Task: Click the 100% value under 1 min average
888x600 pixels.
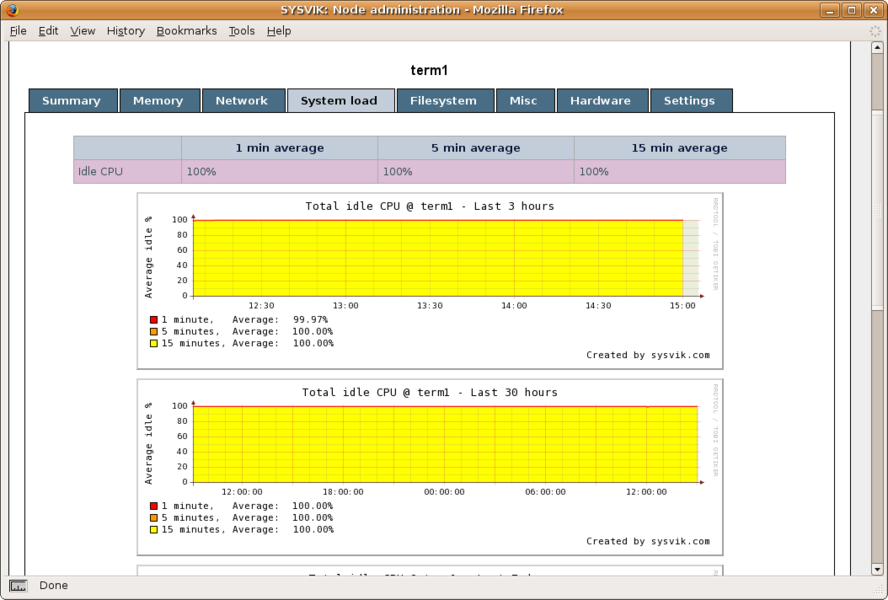Action: pyautogui.click(x=202, y=172)
